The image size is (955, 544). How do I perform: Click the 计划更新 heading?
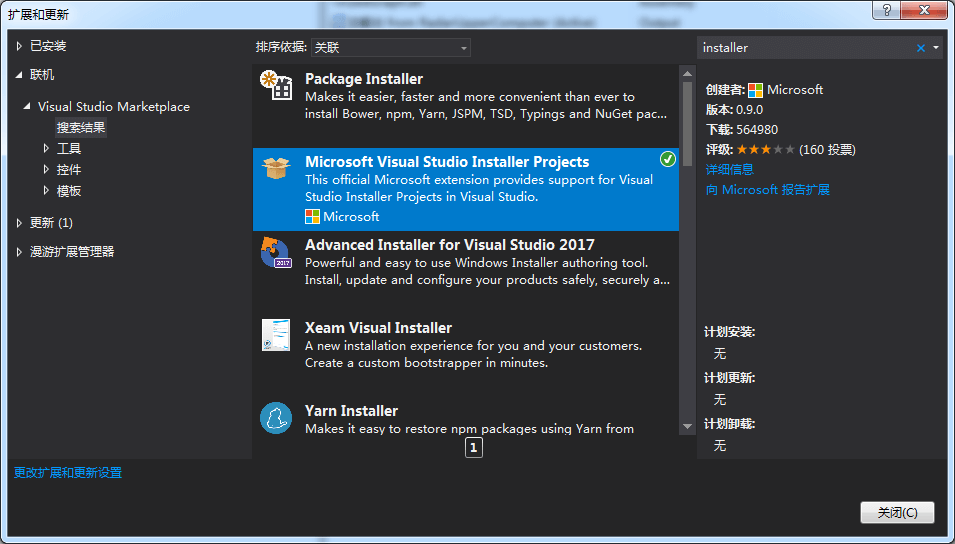730,378
